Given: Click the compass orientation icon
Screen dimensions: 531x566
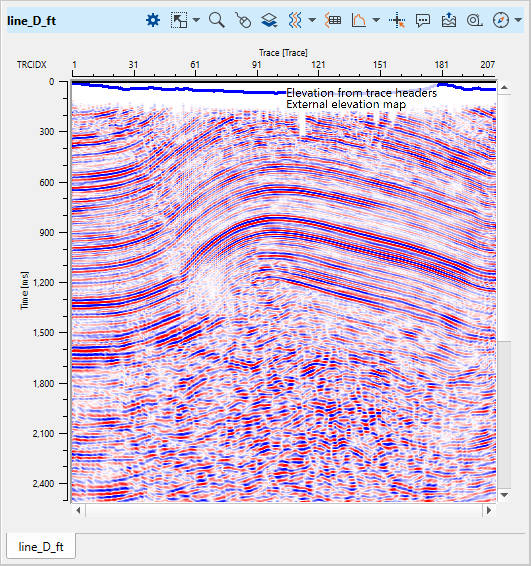Looking at the screenshot, I should (x=501, y=20).
